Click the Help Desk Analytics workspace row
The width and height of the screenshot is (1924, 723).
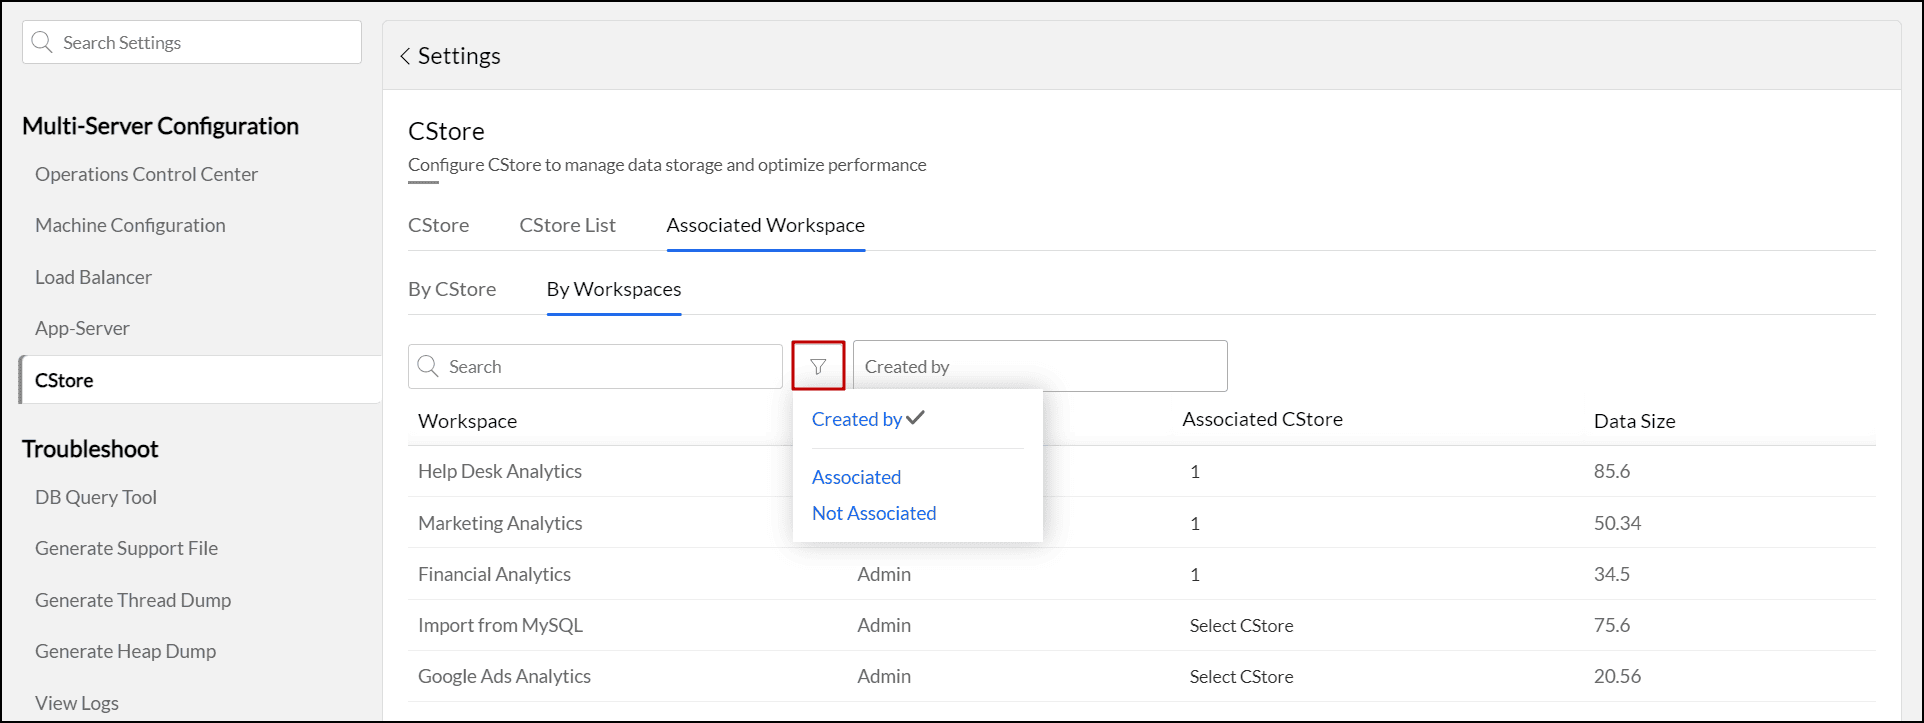500,472
